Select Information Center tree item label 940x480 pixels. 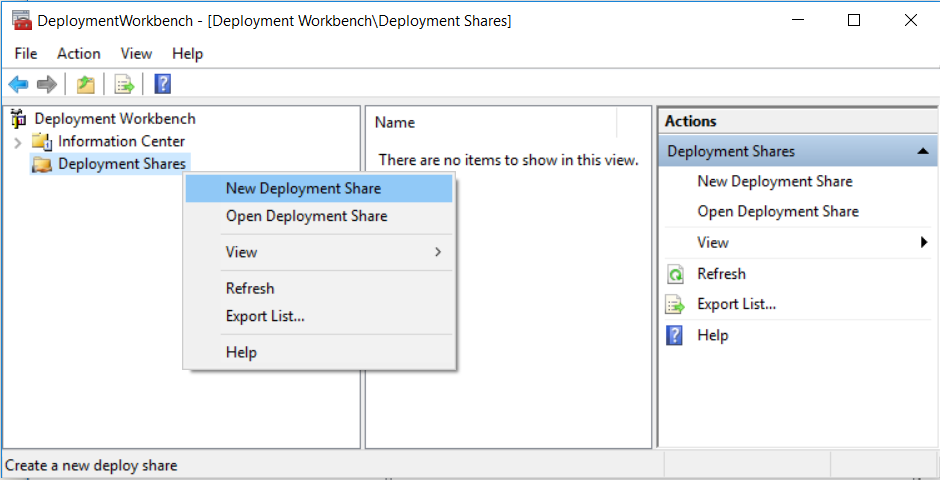[121, 141]
